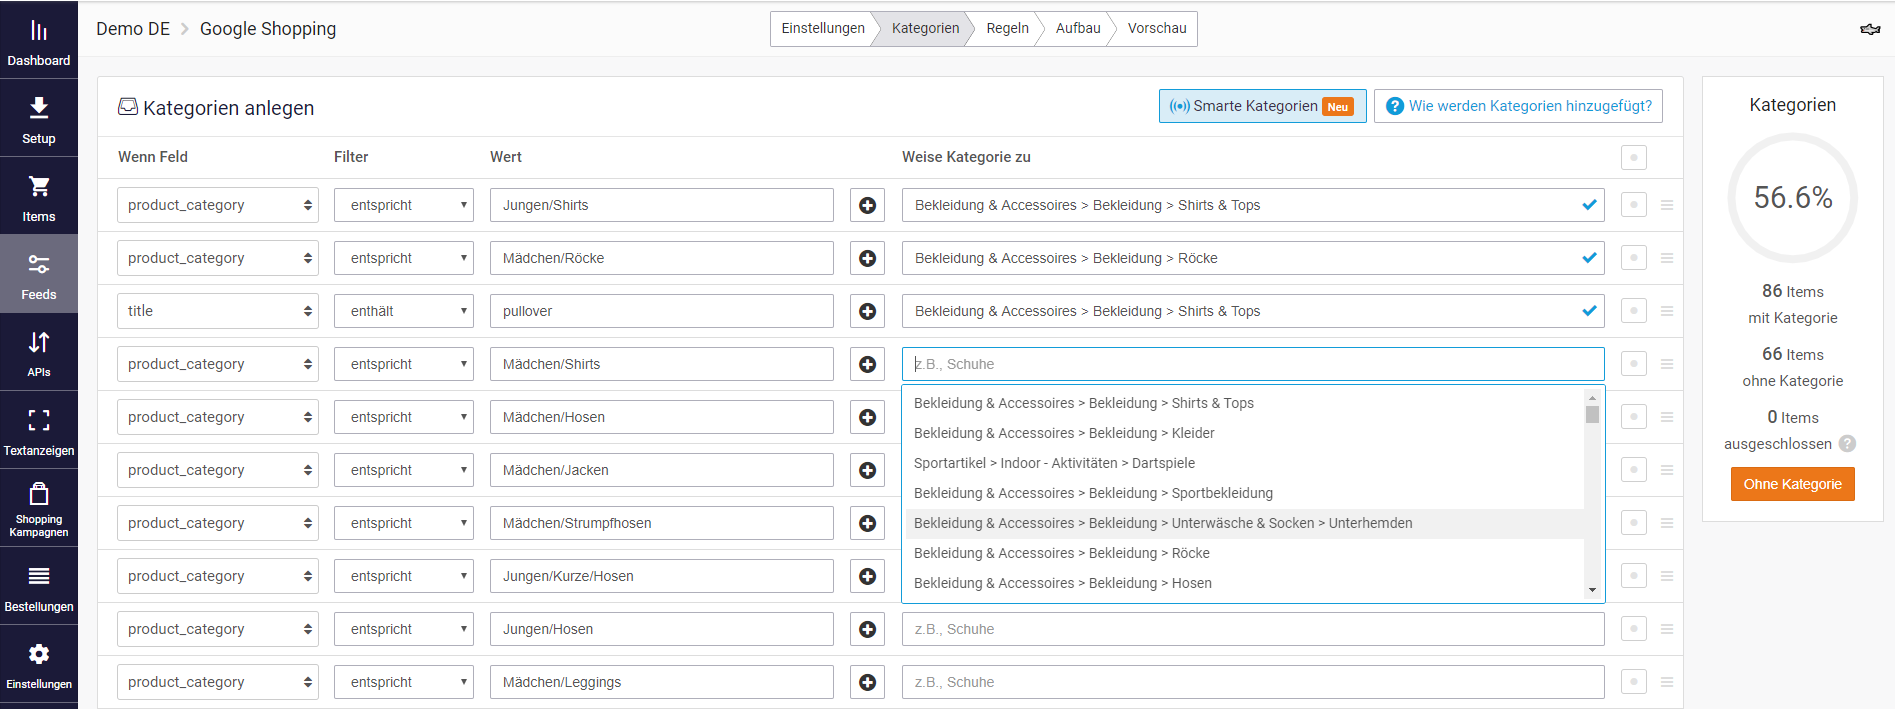The height and width of the screenshot is (709, 1895).
Task: Click orange Ohne Kategorie button
Action: click(1792, 484)
